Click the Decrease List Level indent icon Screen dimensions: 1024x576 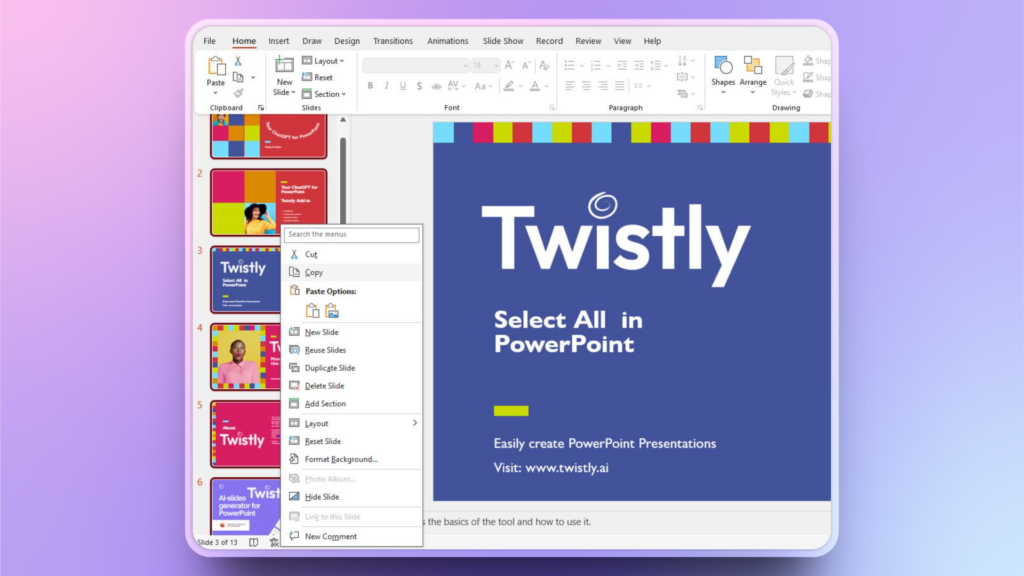tap(622, 65)
